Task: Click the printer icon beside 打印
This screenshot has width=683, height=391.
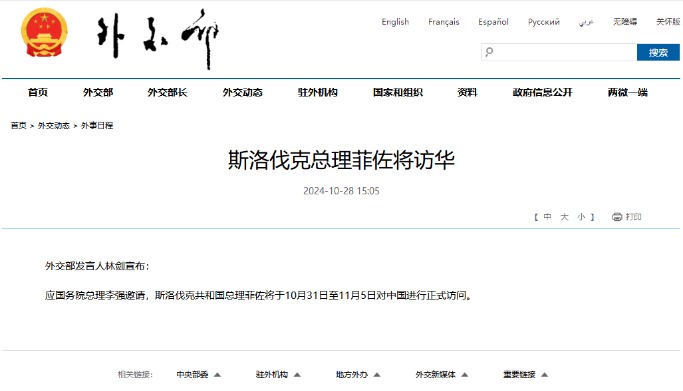Action: 617,217
